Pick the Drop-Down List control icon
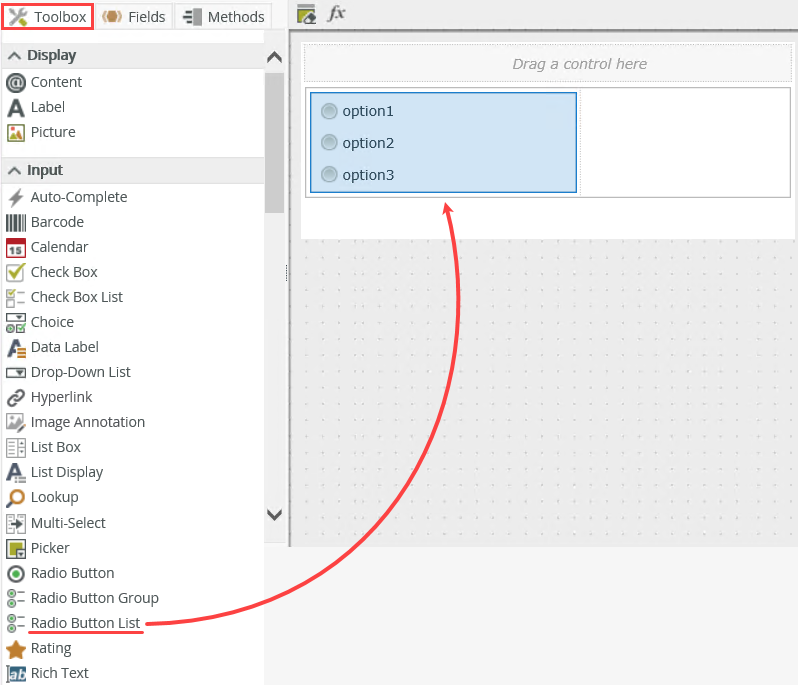 (16, 373)
